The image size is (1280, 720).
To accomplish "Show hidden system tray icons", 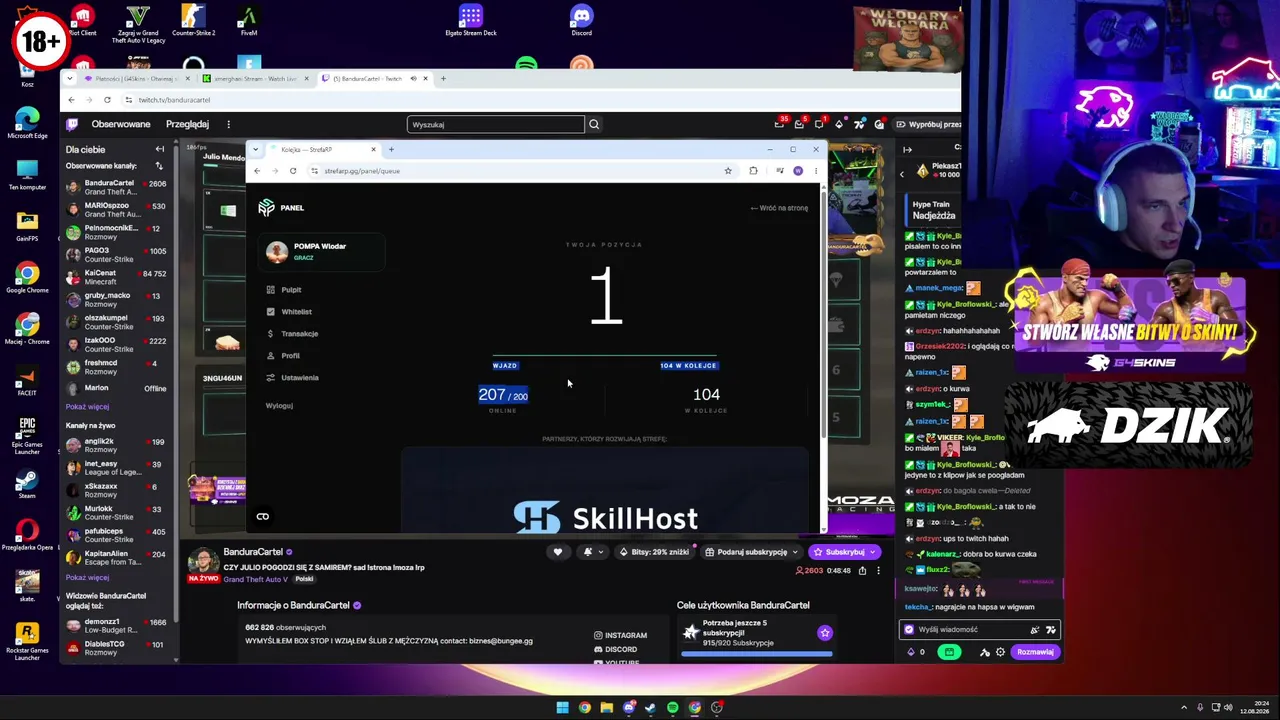I will click(x=1184, y=708).
